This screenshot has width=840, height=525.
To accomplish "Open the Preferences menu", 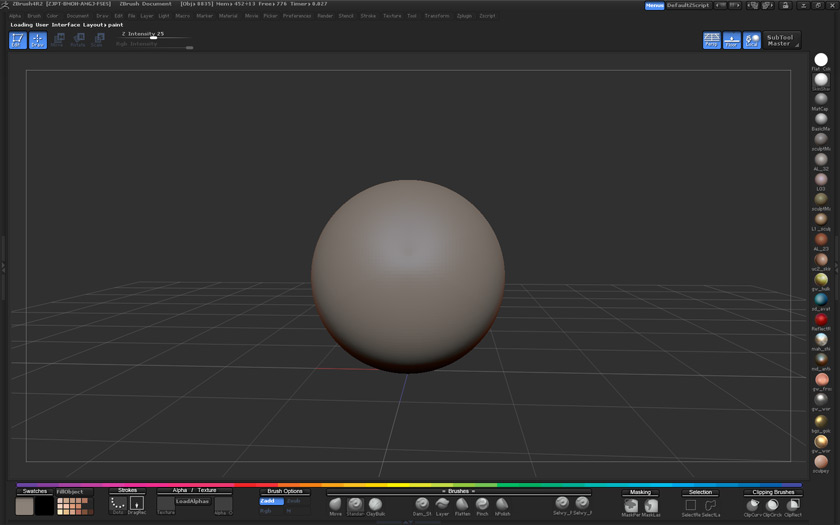I will [x=297, y=16].
